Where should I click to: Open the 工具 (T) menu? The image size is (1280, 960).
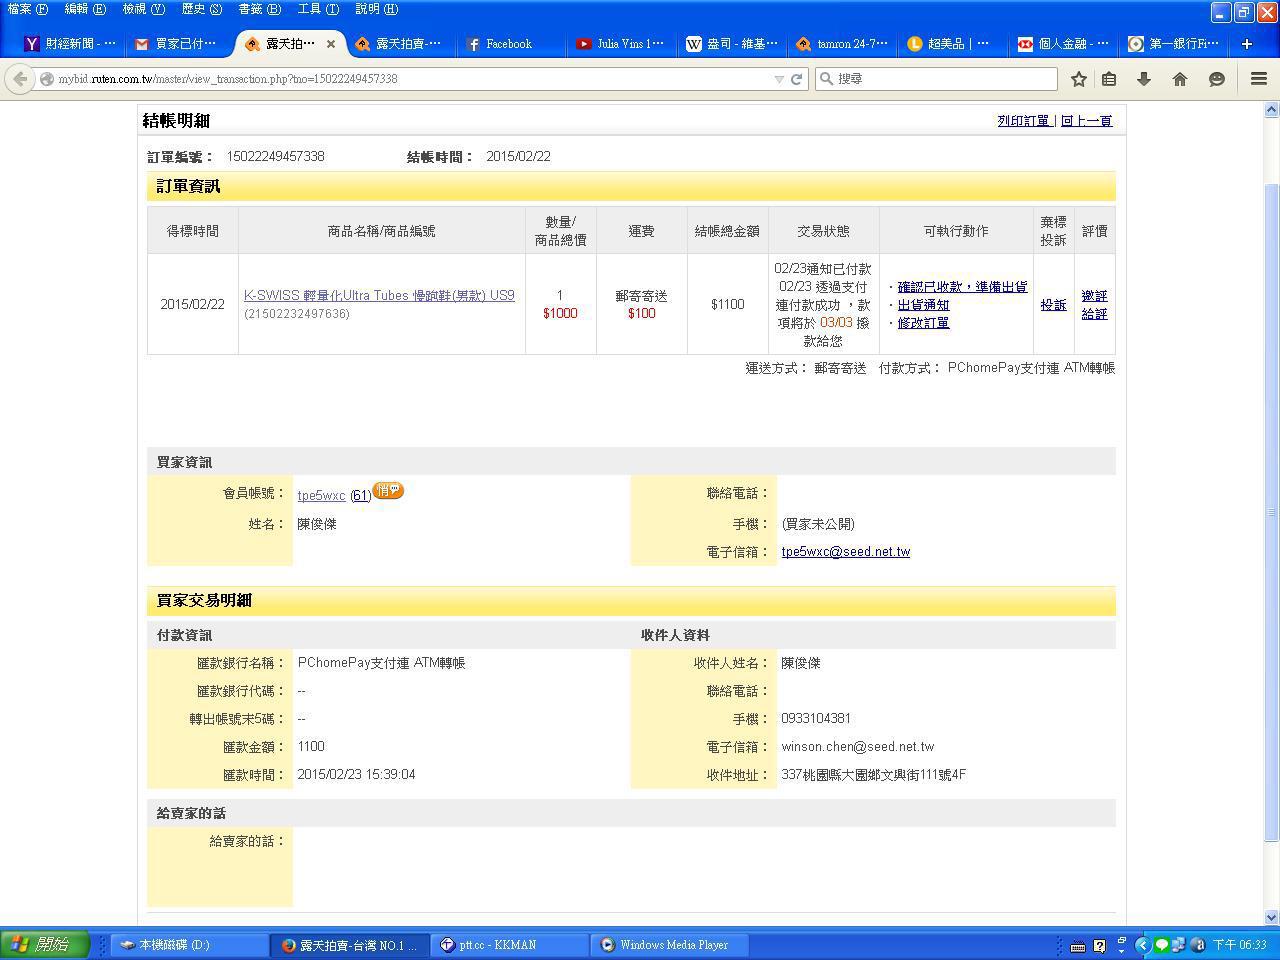pyautogui.click(x=318, y=9)
